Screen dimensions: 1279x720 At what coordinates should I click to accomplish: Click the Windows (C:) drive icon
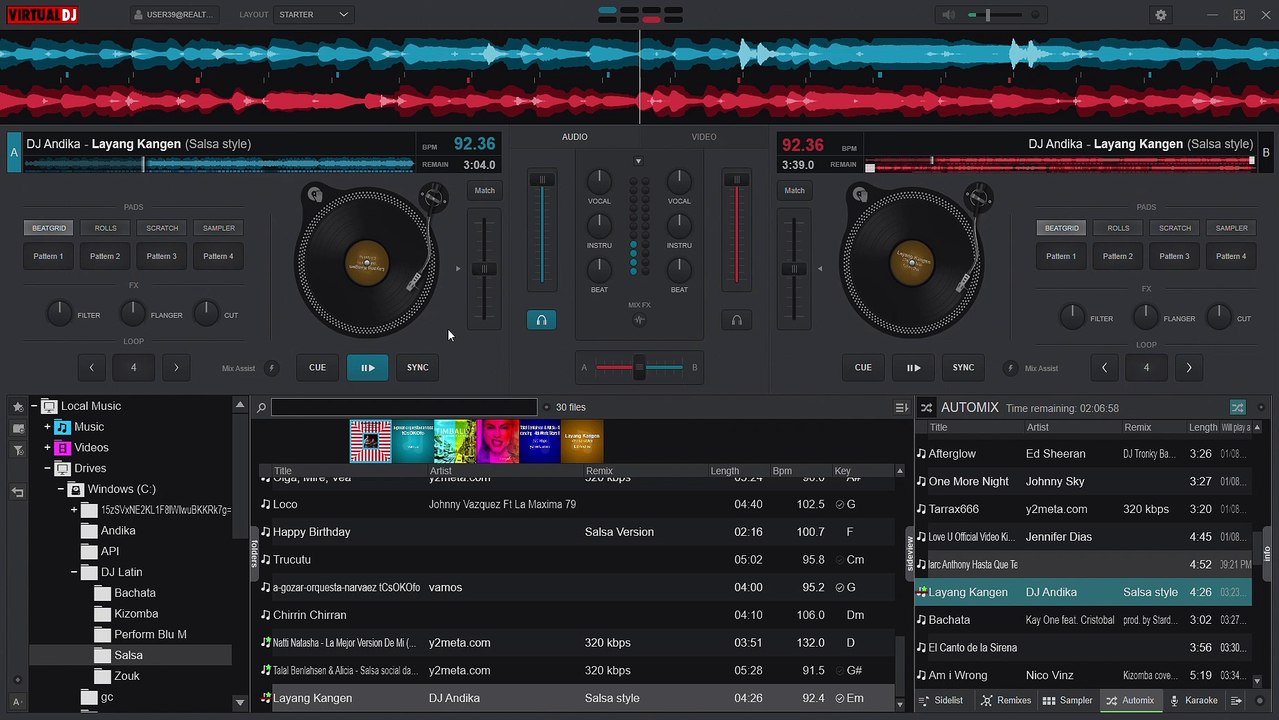click(75, 489)
